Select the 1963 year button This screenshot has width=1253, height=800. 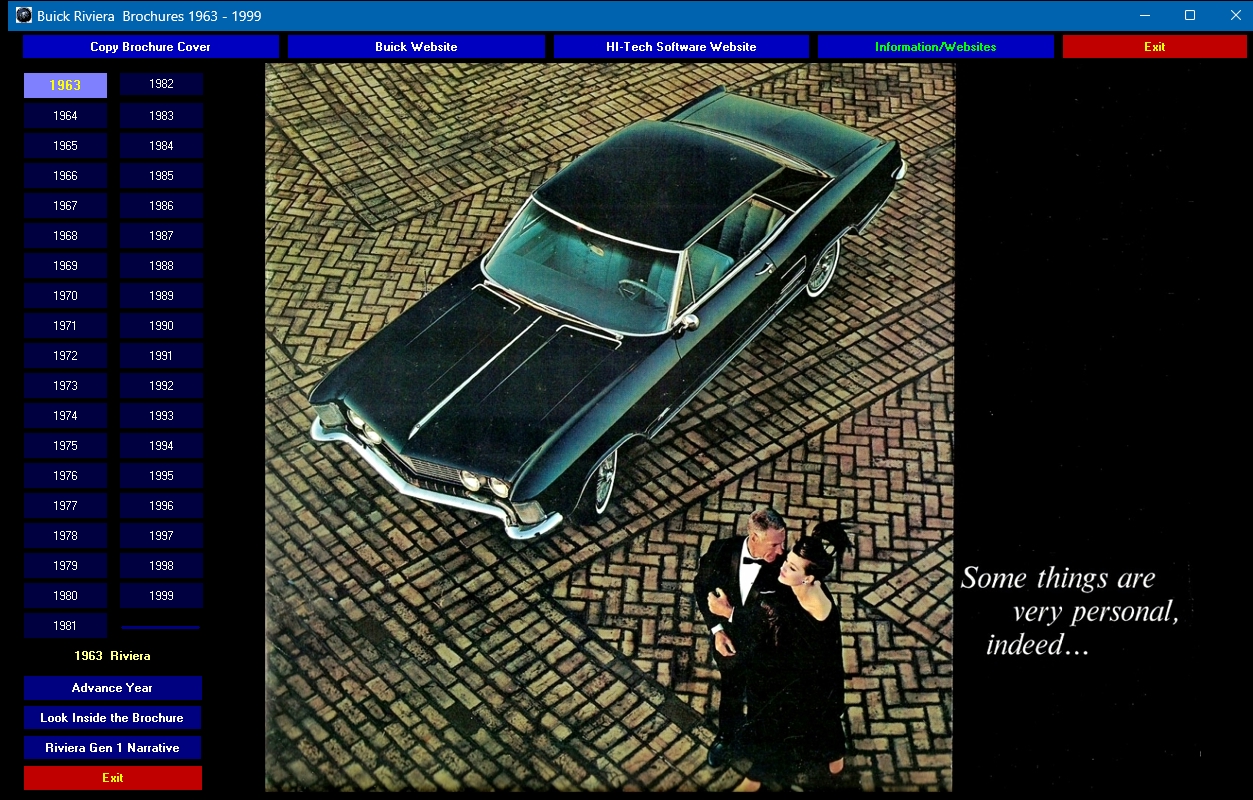(x=65, y=86)
